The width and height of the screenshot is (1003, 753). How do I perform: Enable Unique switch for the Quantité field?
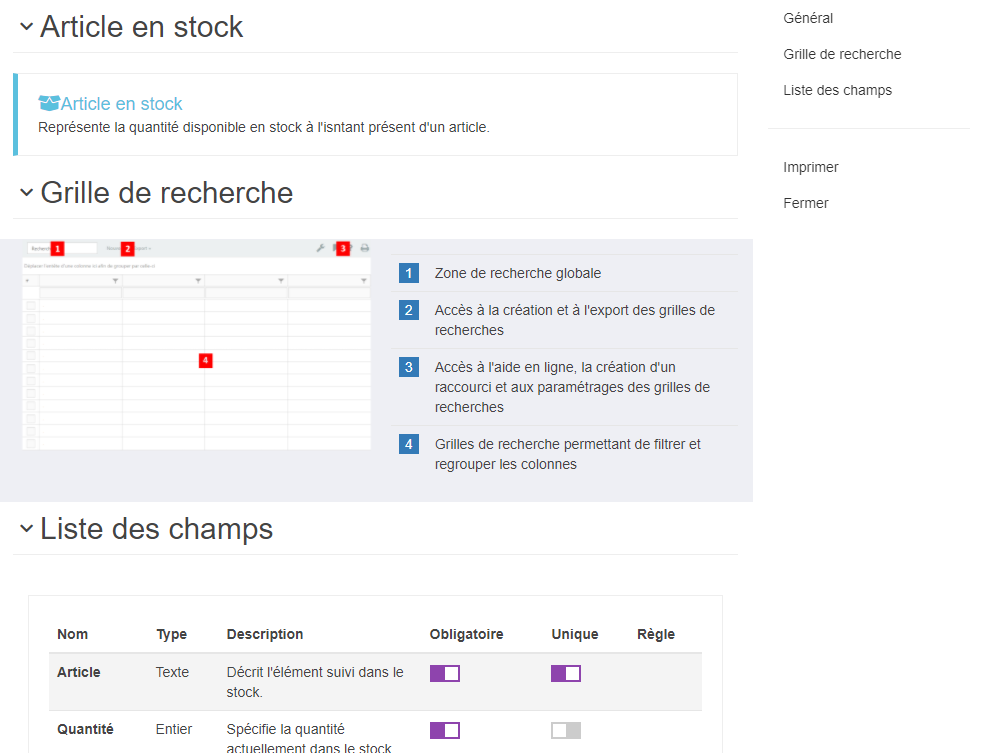tap(565, 730)
